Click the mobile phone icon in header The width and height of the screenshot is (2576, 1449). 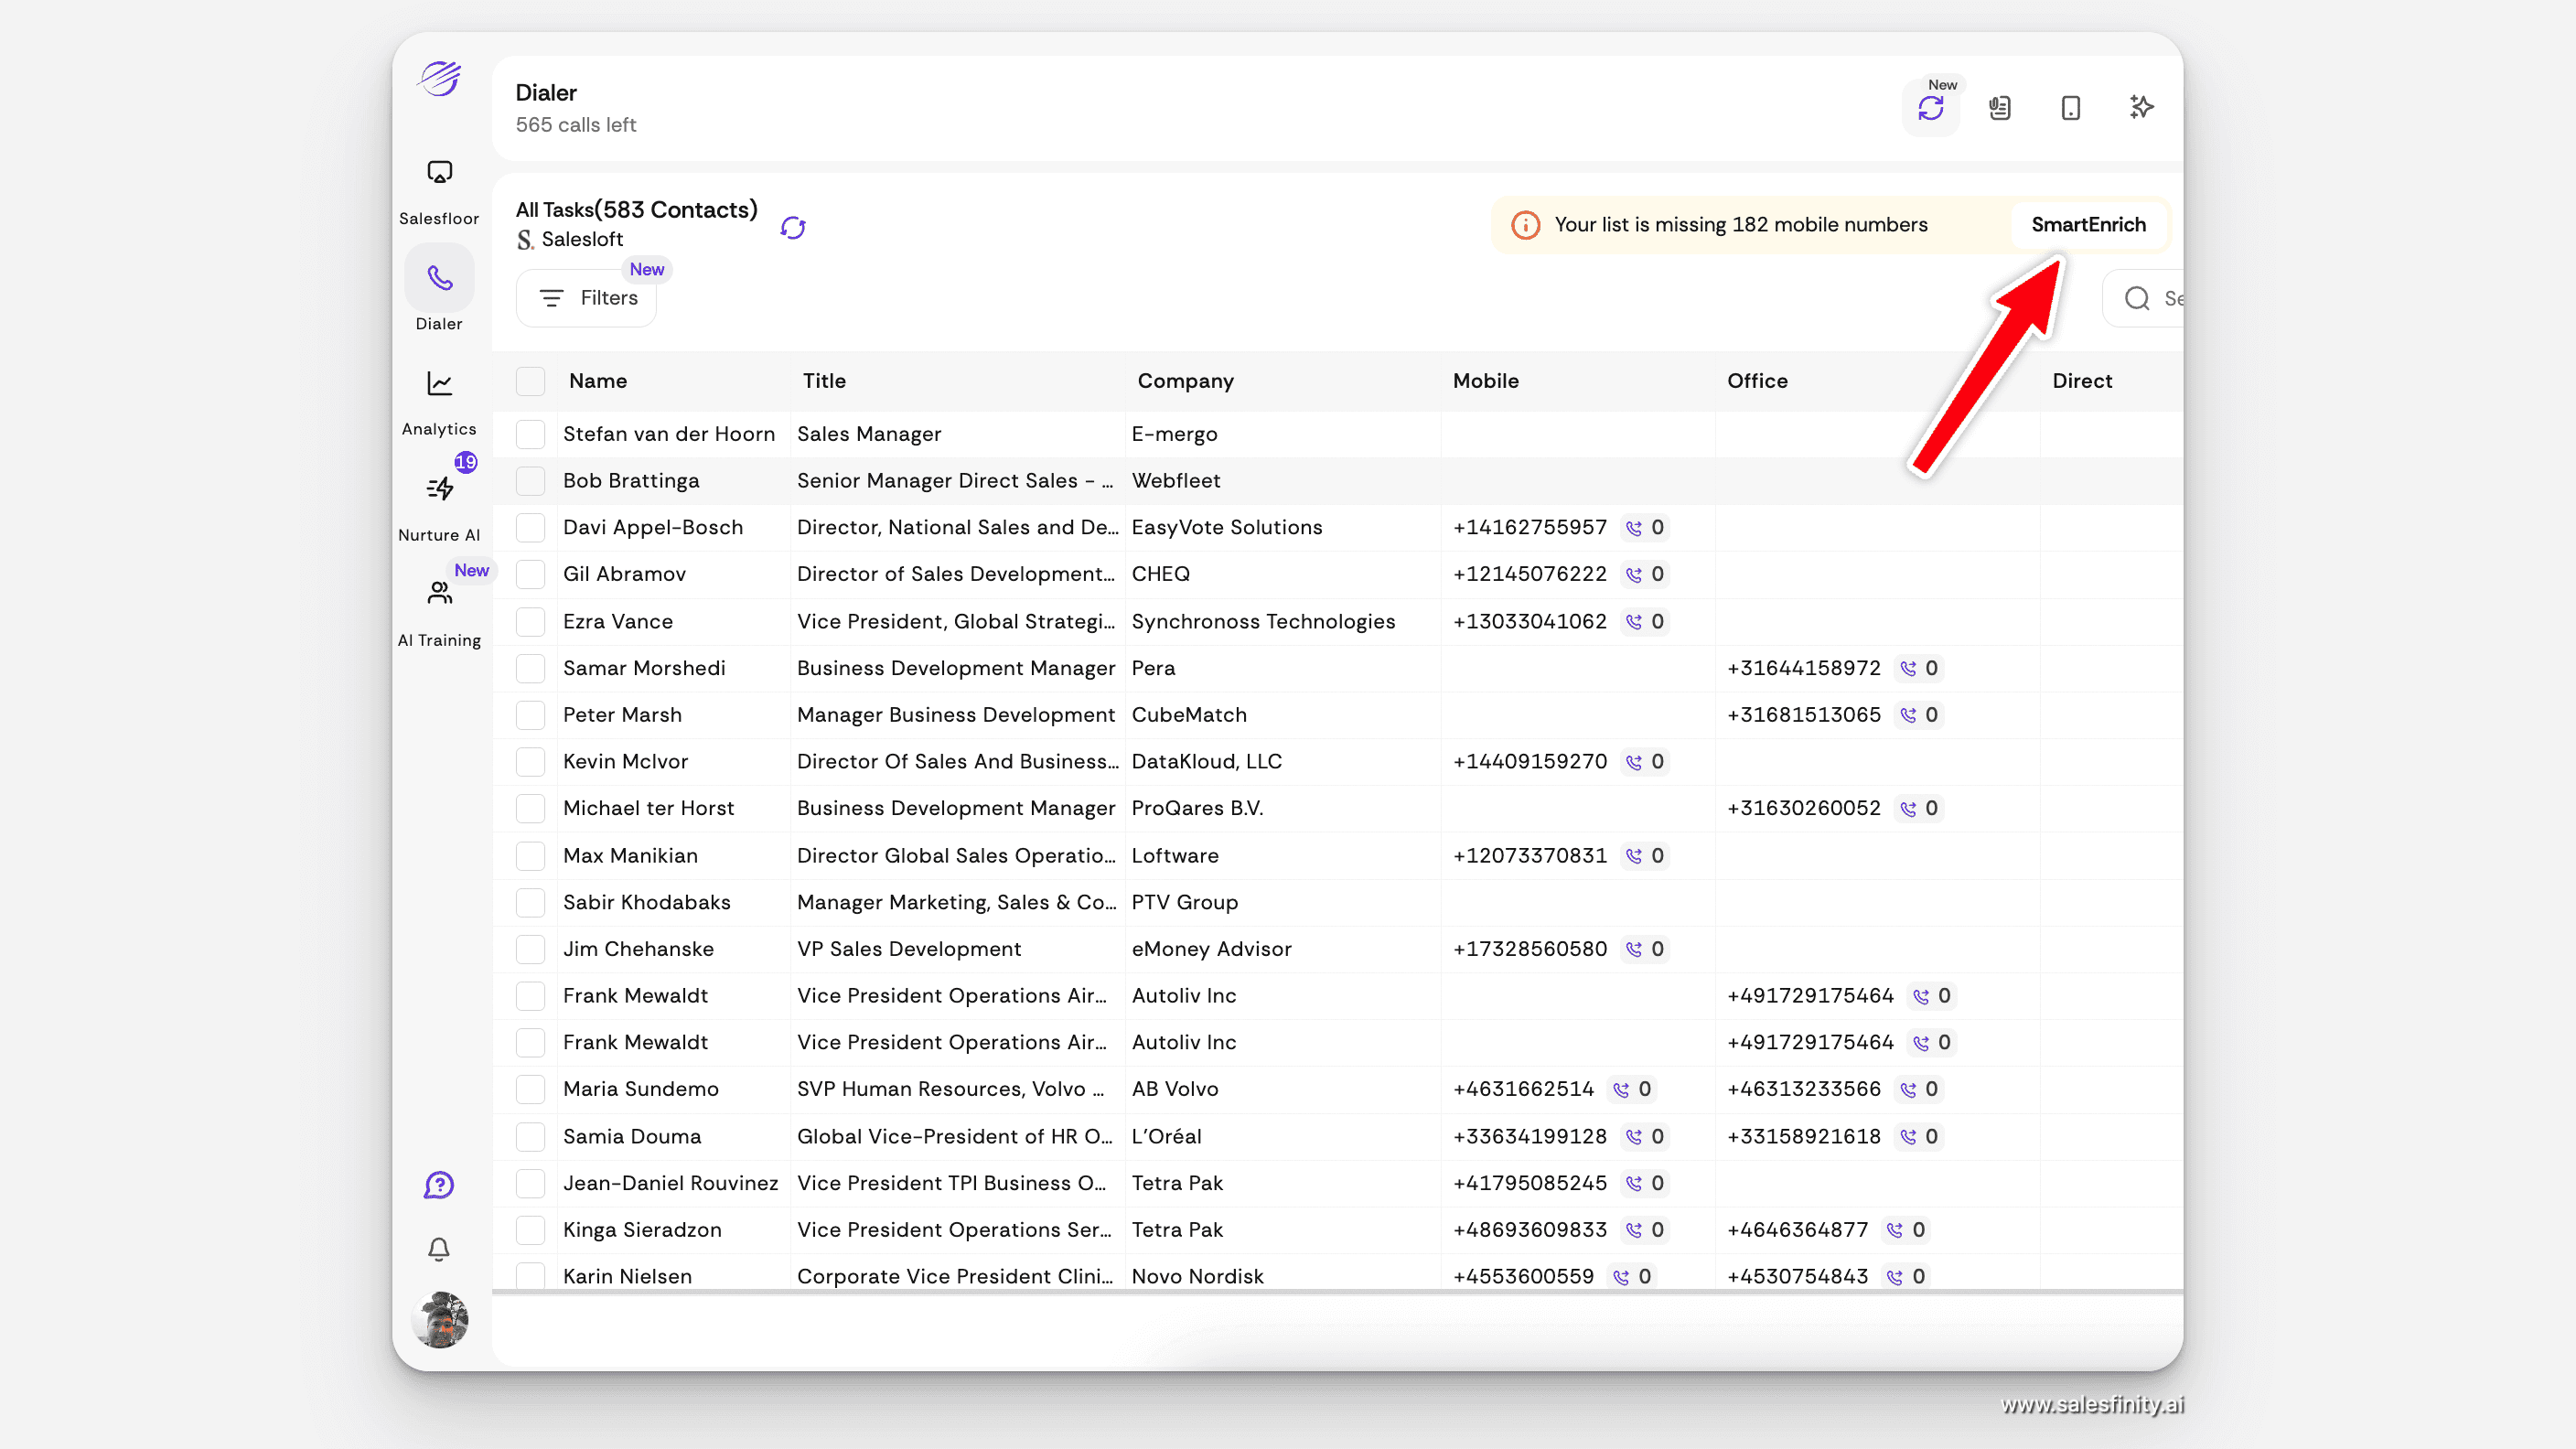[2070, 108]
